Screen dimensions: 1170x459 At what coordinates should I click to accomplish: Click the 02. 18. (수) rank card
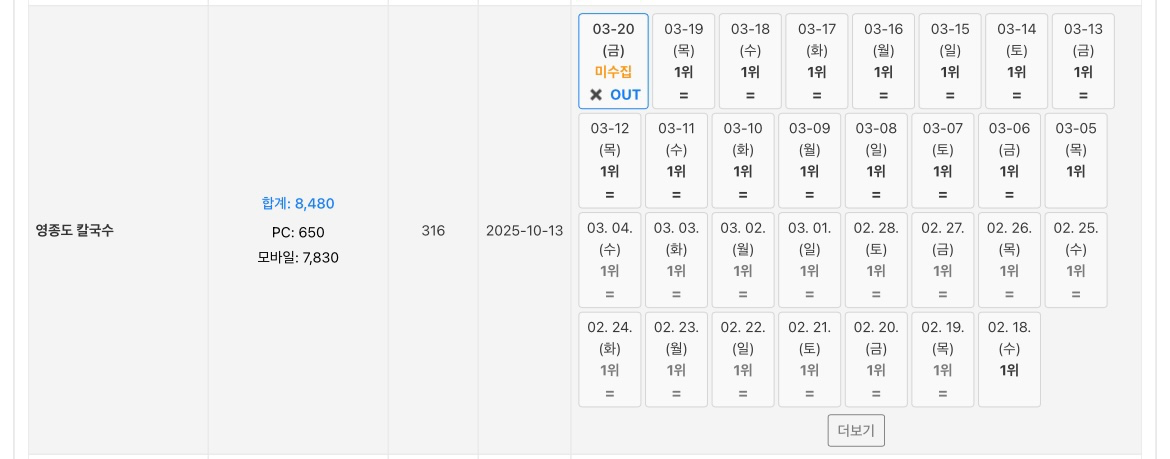point(1008,359)
